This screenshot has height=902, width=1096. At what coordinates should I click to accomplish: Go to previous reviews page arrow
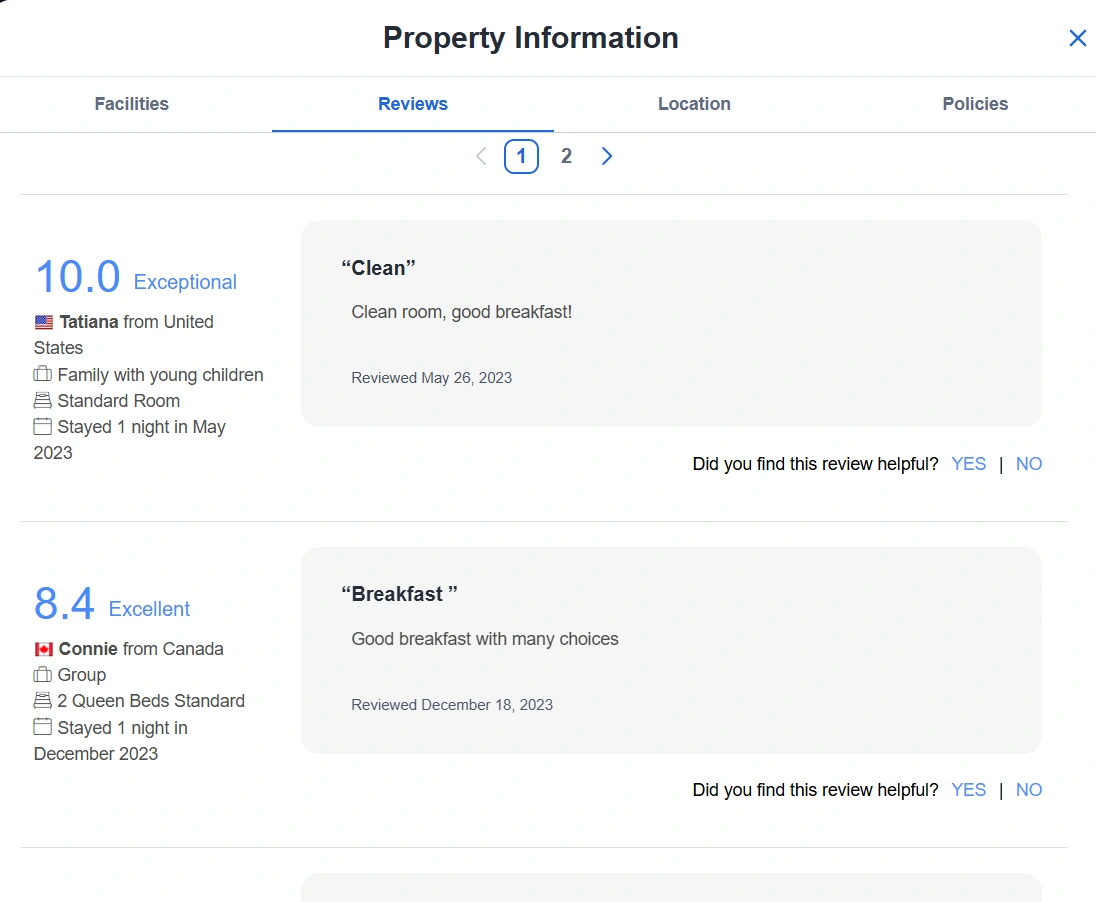point(481,156)
